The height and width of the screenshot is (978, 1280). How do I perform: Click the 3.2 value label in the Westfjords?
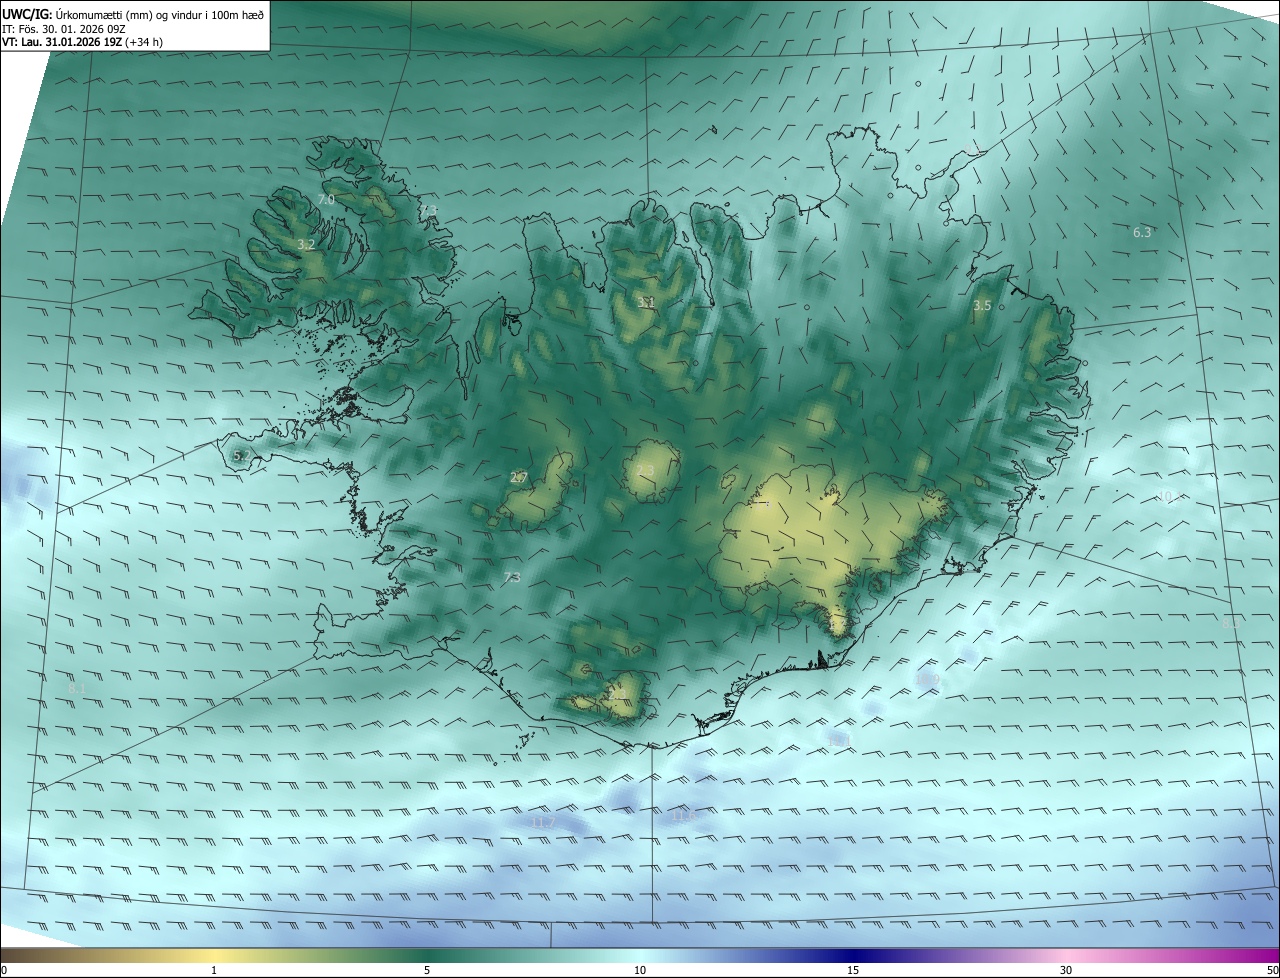(306, 244)
